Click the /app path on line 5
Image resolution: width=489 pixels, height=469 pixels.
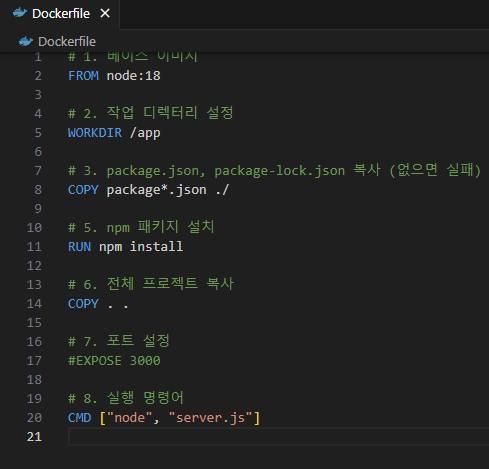click(x=145, y=133)
